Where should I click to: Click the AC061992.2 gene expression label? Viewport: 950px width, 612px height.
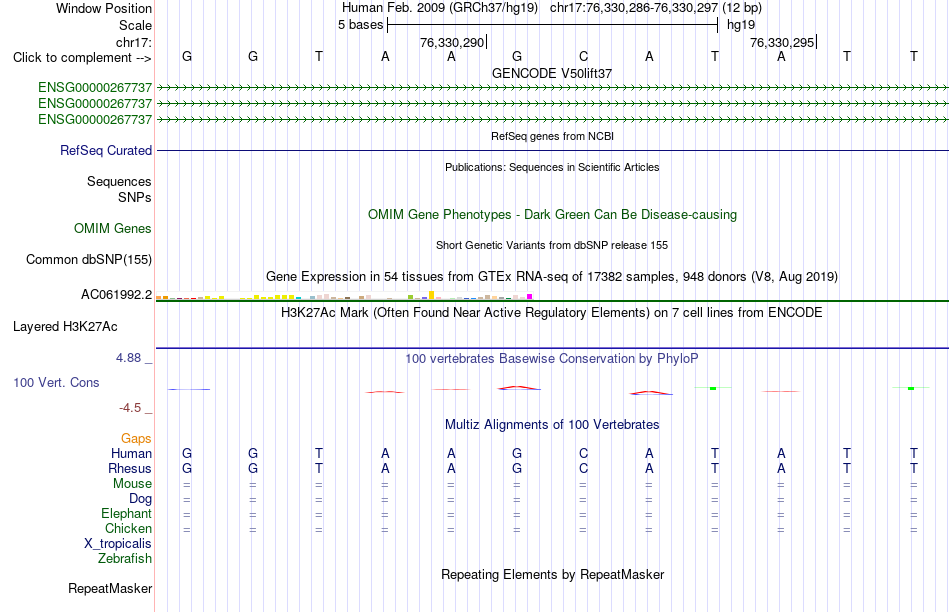(x=116, y=294)
